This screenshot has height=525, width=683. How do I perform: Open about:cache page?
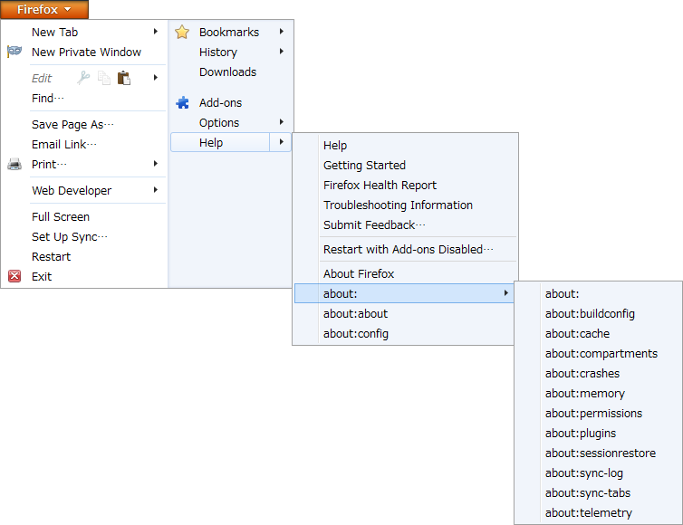pyautogui.click(x=577, y=334)
